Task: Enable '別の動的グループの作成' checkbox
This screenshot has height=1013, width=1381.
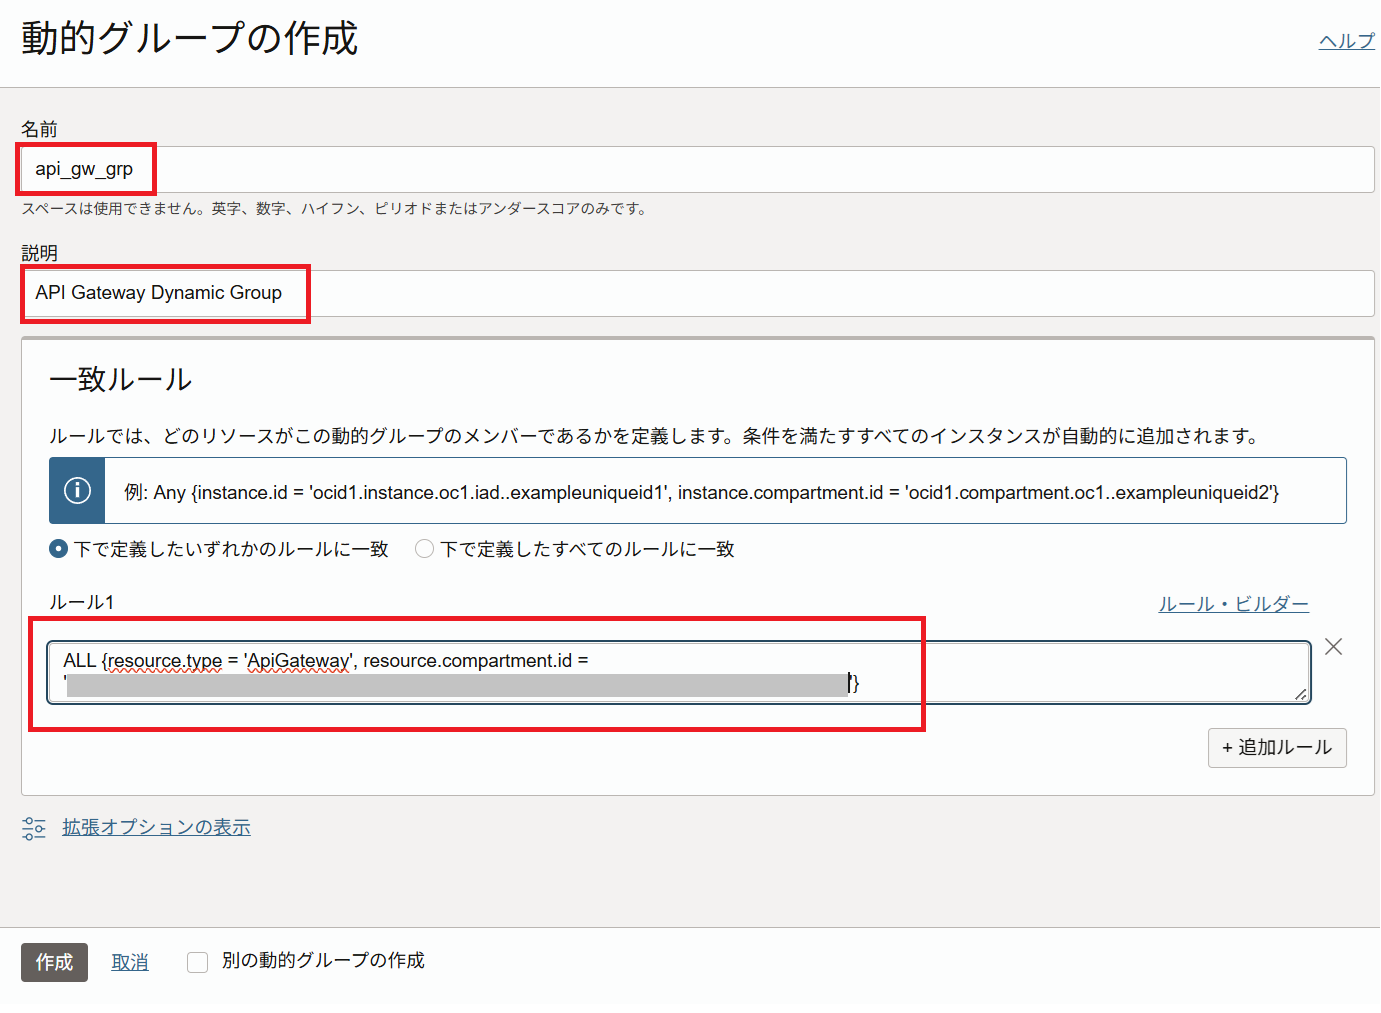Action: click(198, 962)
